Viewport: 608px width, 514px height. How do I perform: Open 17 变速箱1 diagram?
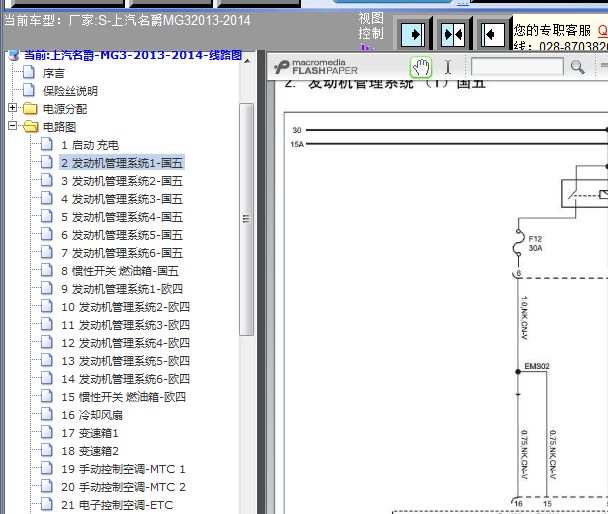[x=90, y=433]
